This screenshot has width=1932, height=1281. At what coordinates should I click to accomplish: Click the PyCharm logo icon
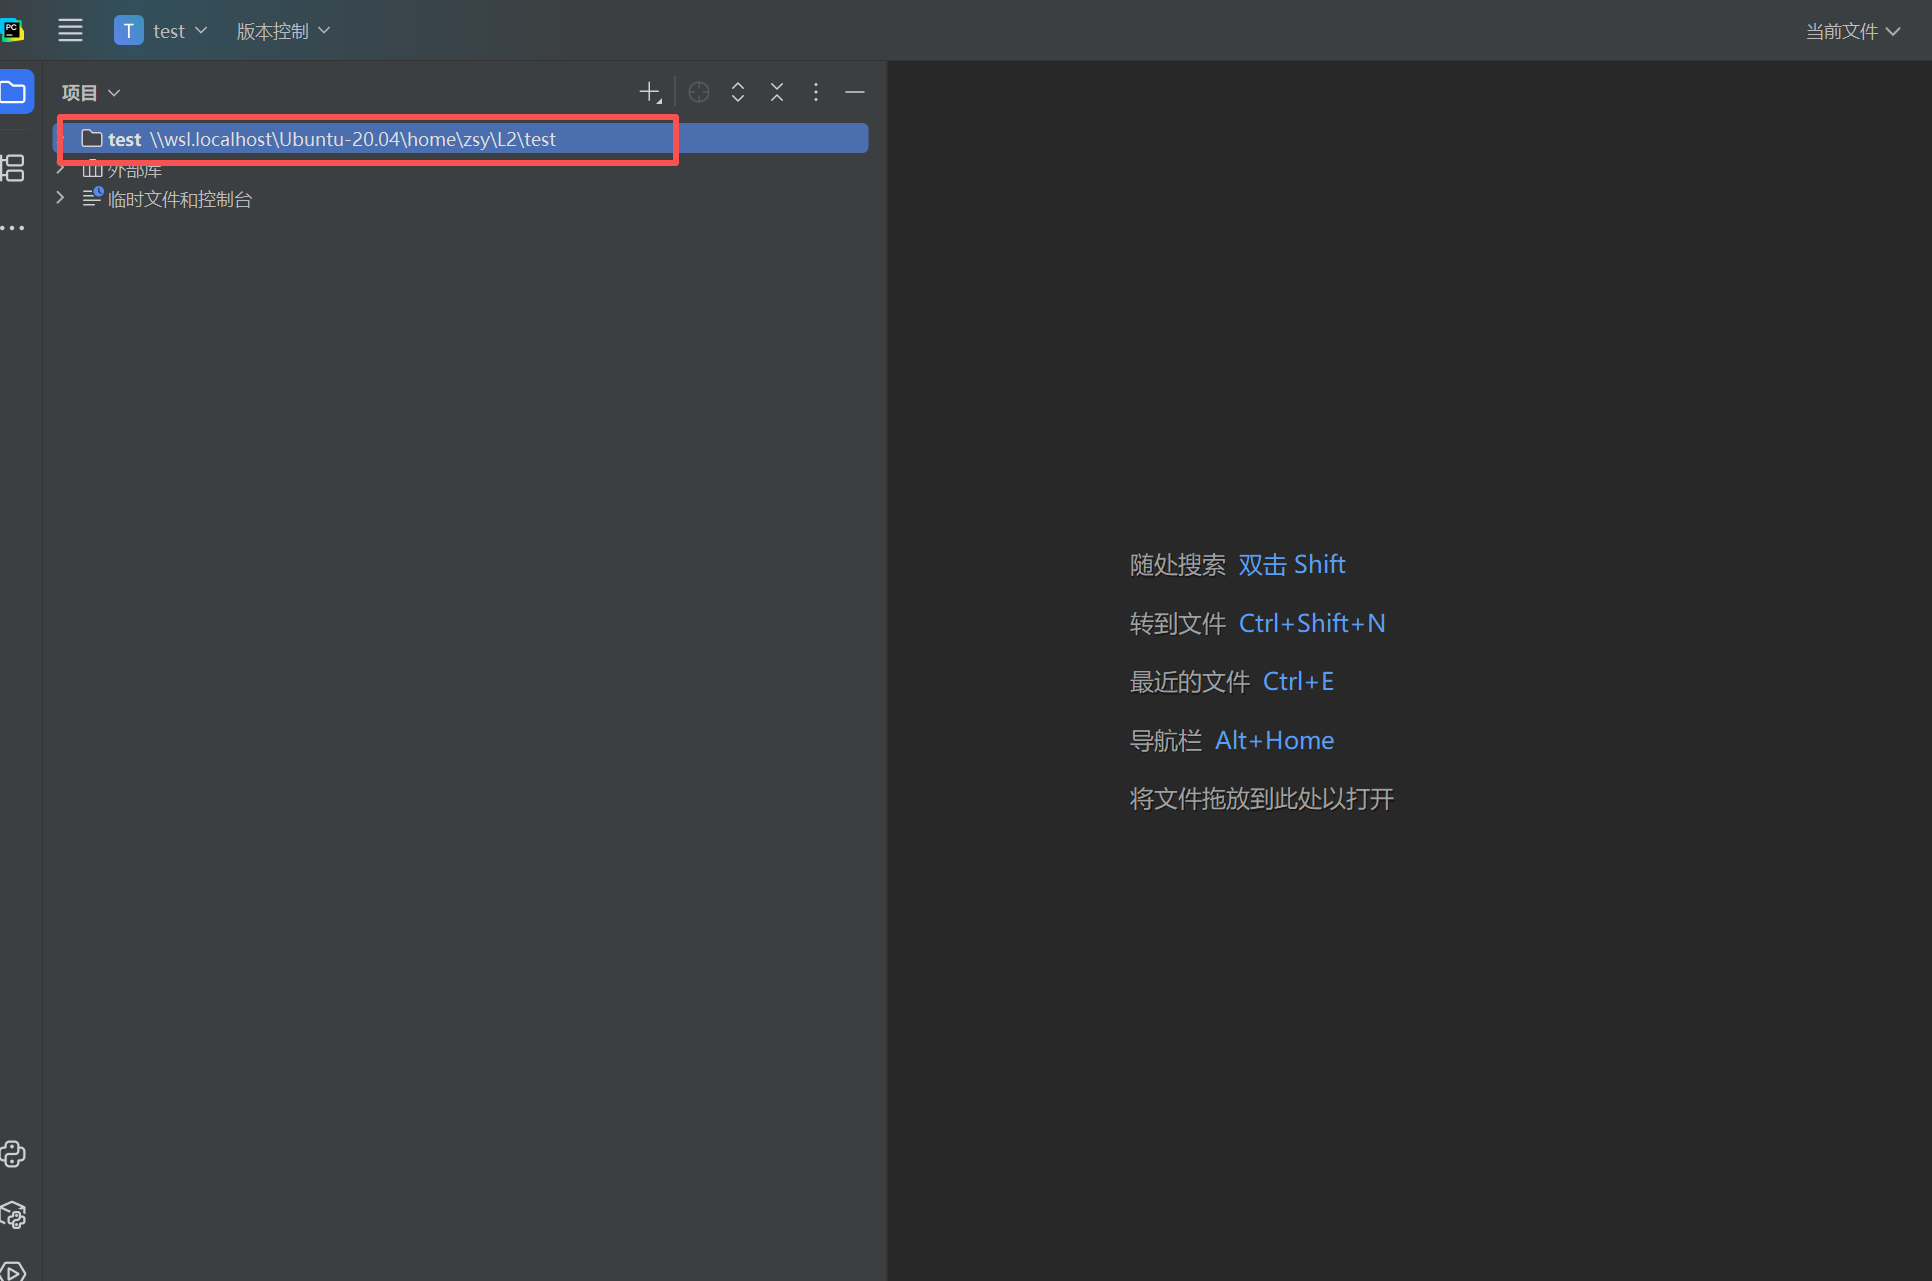point(13,29)
